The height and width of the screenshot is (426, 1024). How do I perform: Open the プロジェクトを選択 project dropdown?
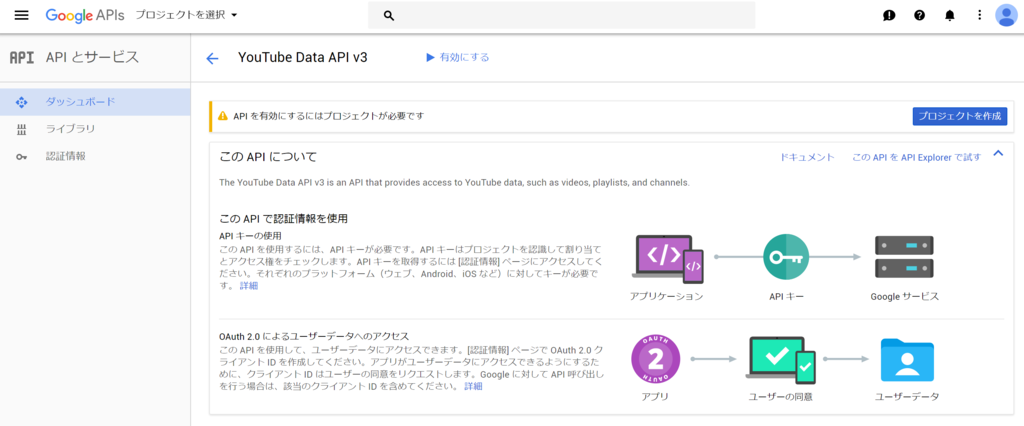click(x=186, y=15)
